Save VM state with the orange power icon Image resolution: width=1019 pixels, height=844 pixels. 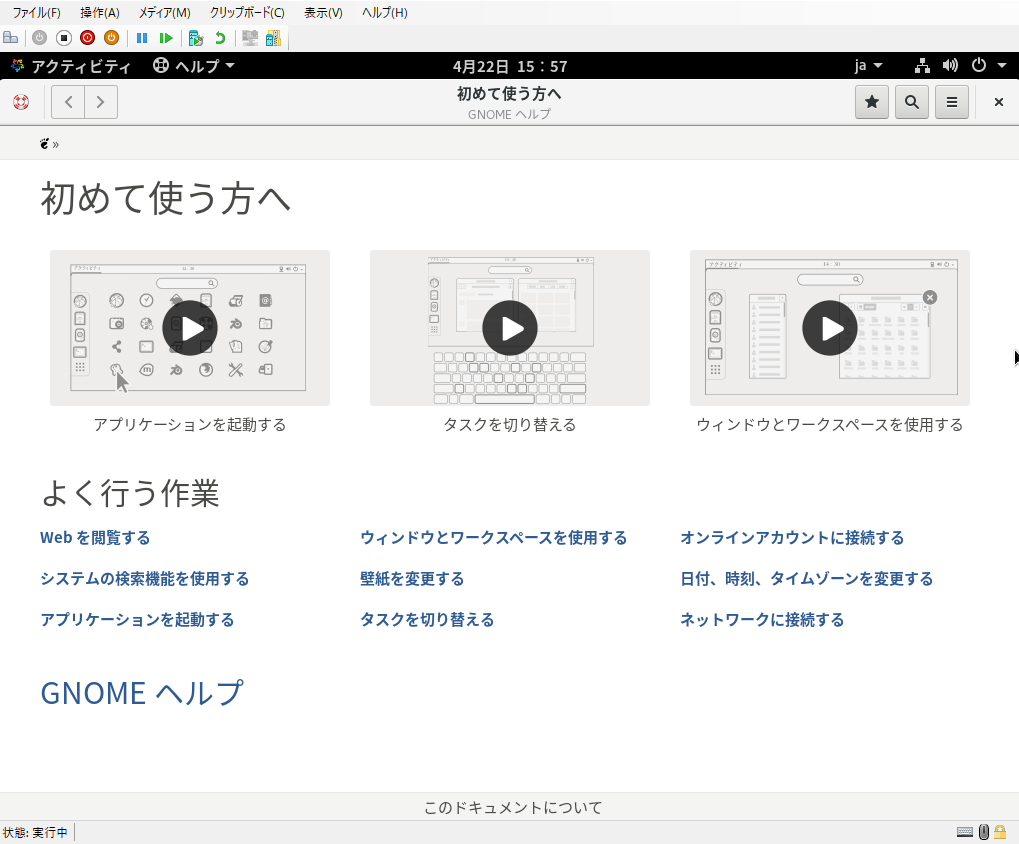(111, 38)
